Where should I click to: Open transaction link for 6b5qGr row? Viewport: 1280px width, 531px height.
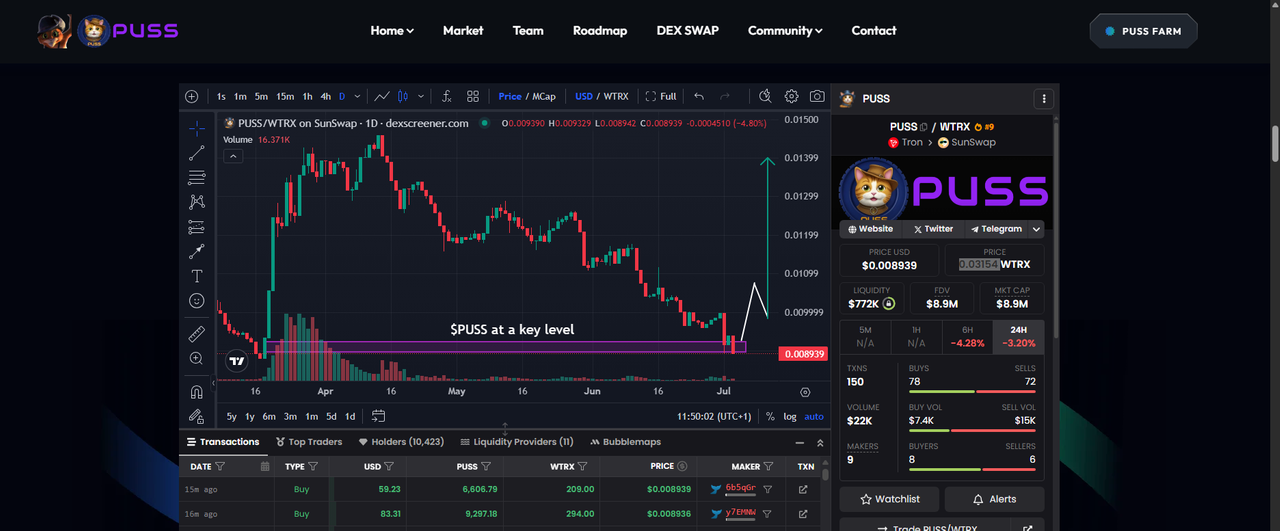(x=803, y=489)
